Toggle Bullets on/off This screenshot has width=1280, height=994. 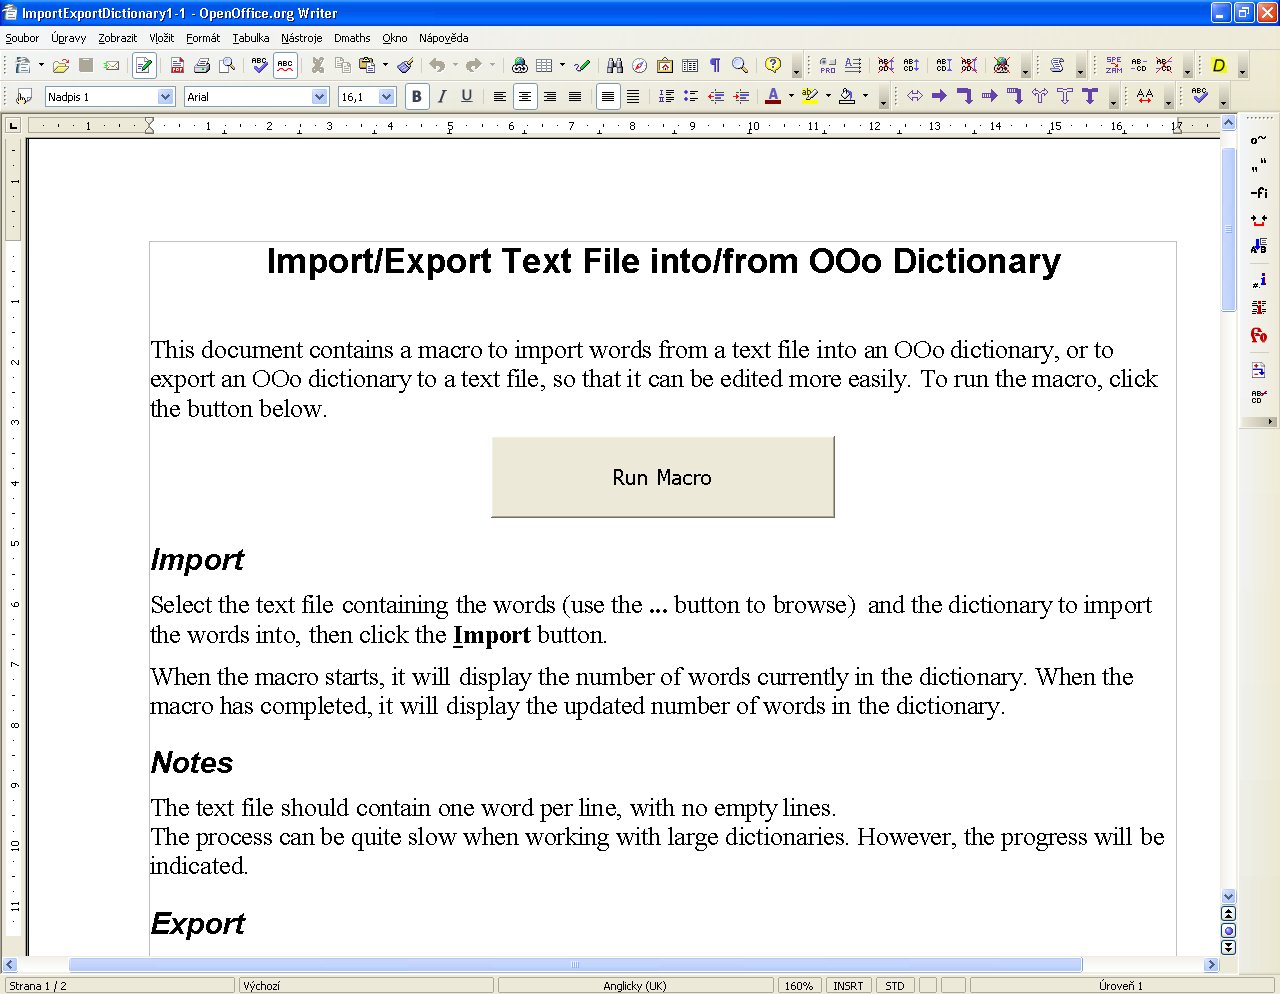[x=691, y=96]
